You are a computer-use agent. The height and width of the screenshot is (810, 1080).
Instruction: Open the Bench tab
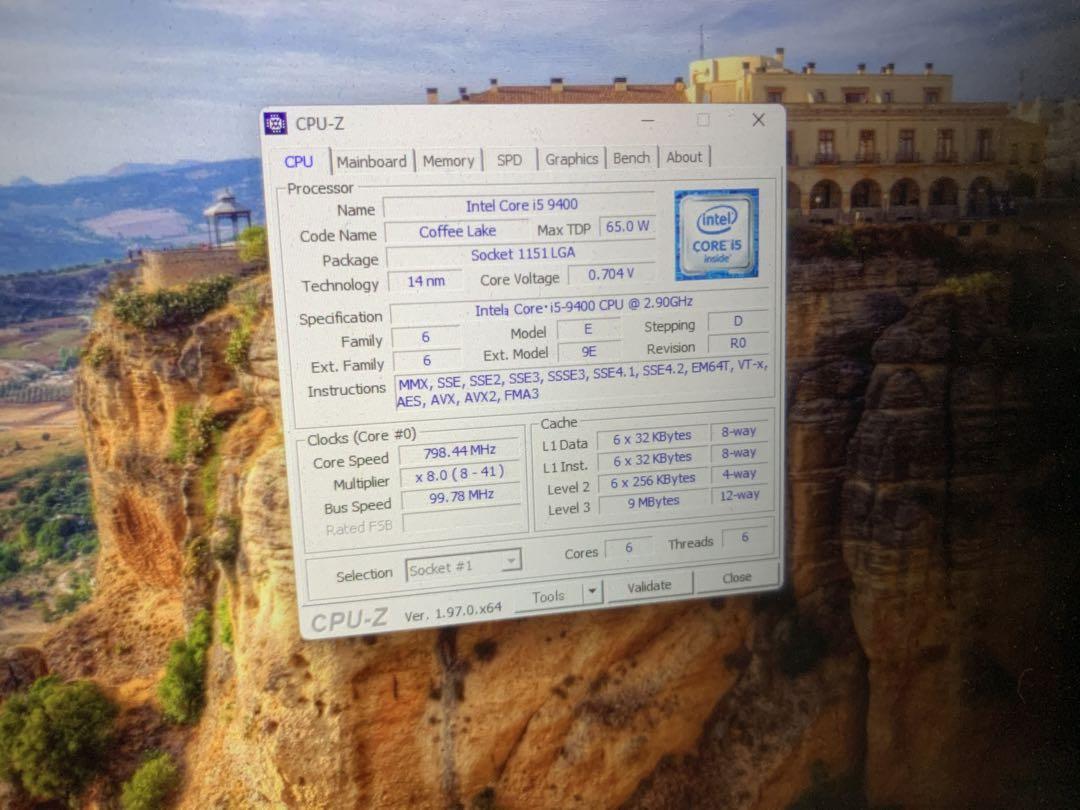point(632,158)
